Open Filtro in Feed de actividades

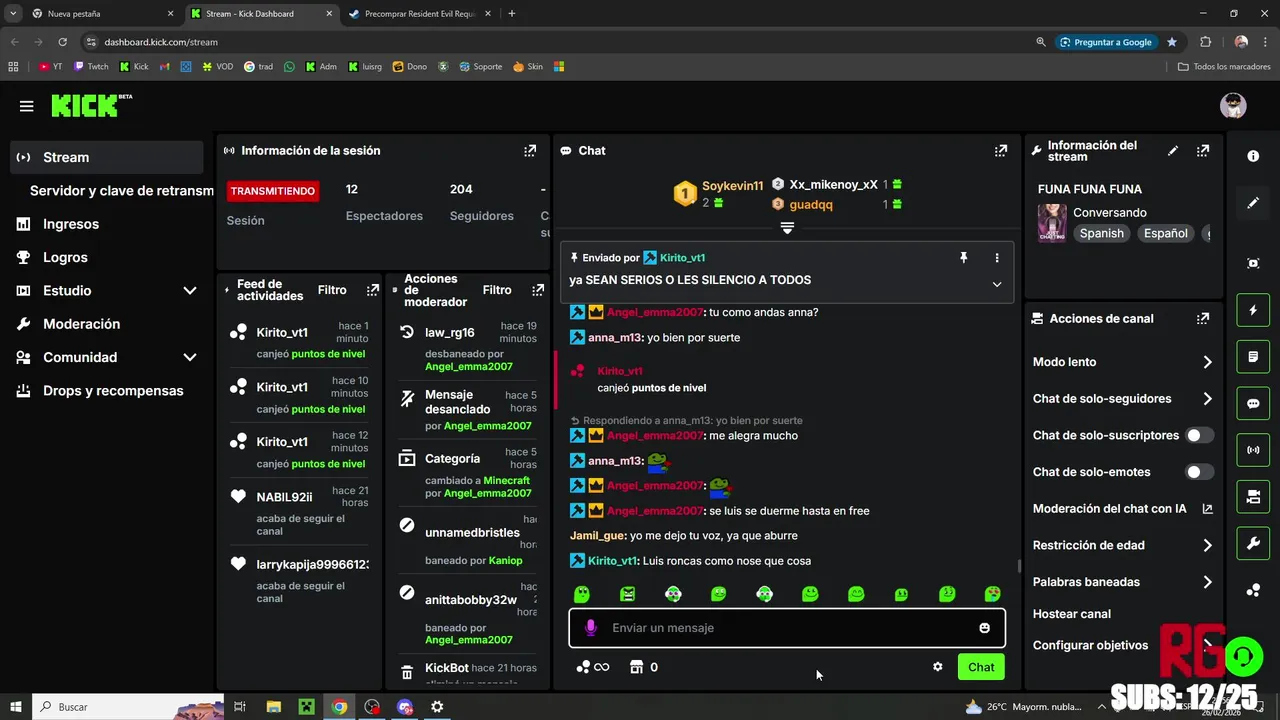click(x=332, y=290)
